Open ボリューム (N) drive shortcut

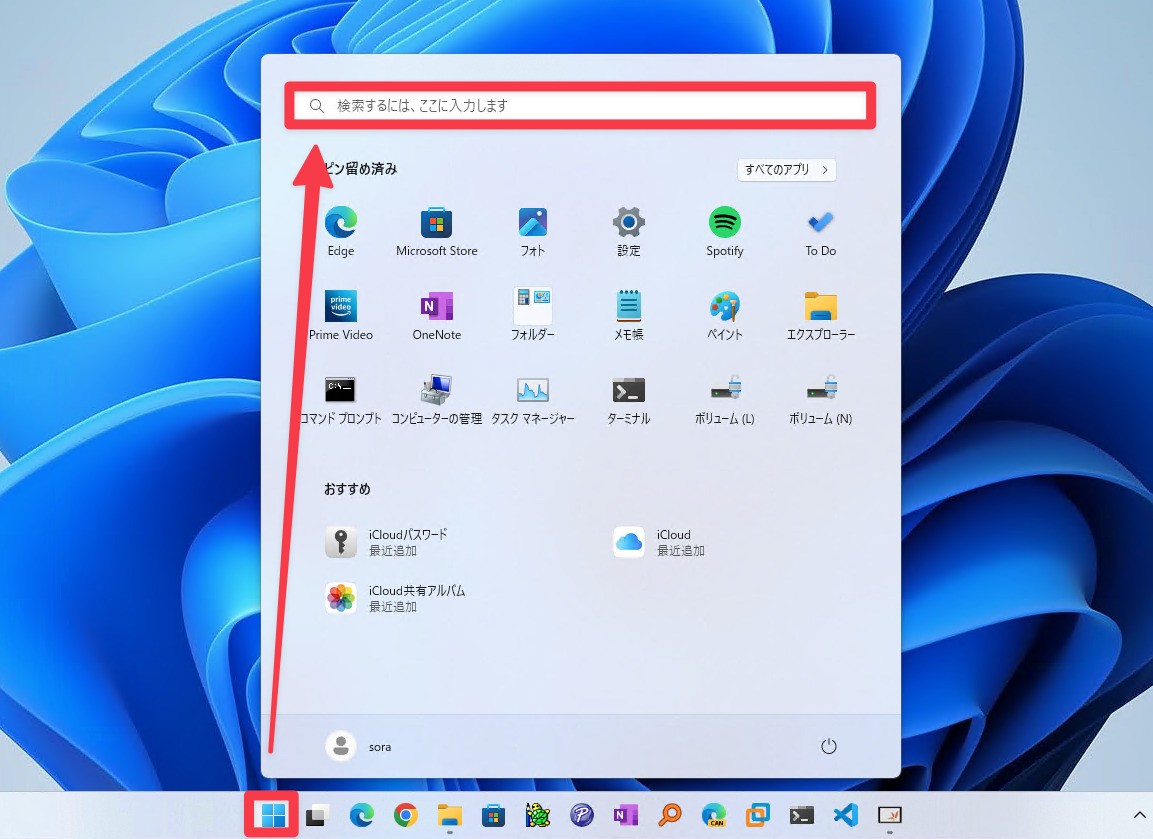click(x=821, y=399)
